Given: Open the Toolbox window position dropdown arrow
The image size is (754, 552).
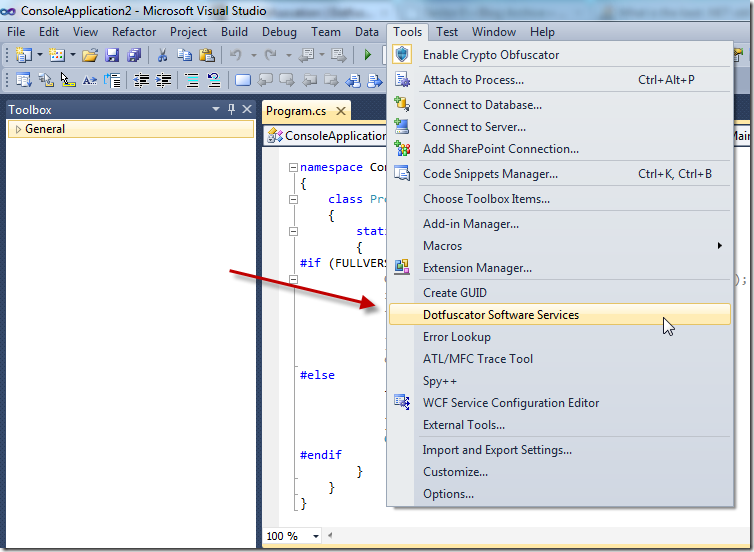Looking at the screenshot, I should click(215, 109).
